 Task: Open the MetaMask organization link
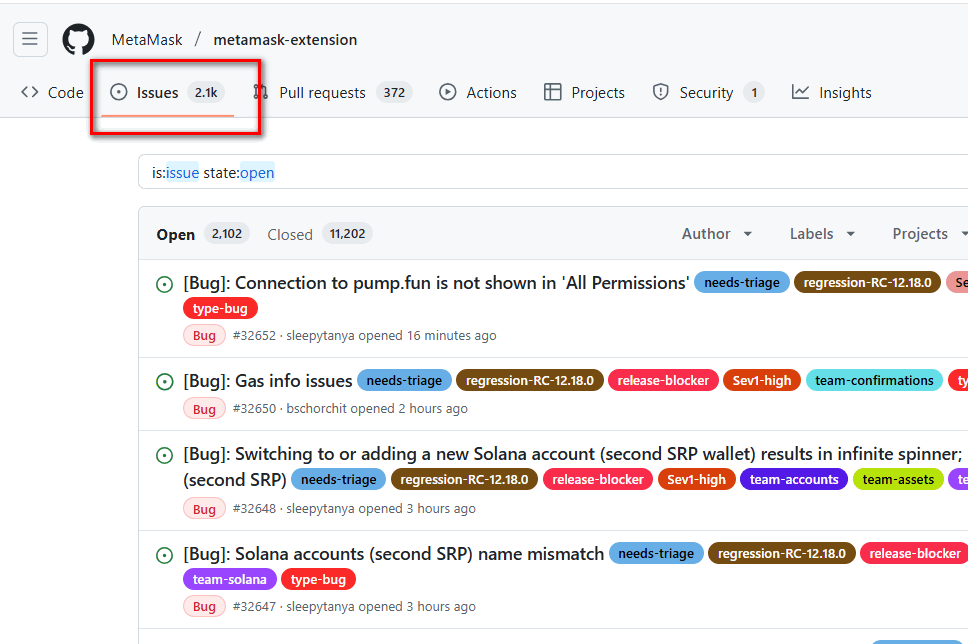point(147,40)
